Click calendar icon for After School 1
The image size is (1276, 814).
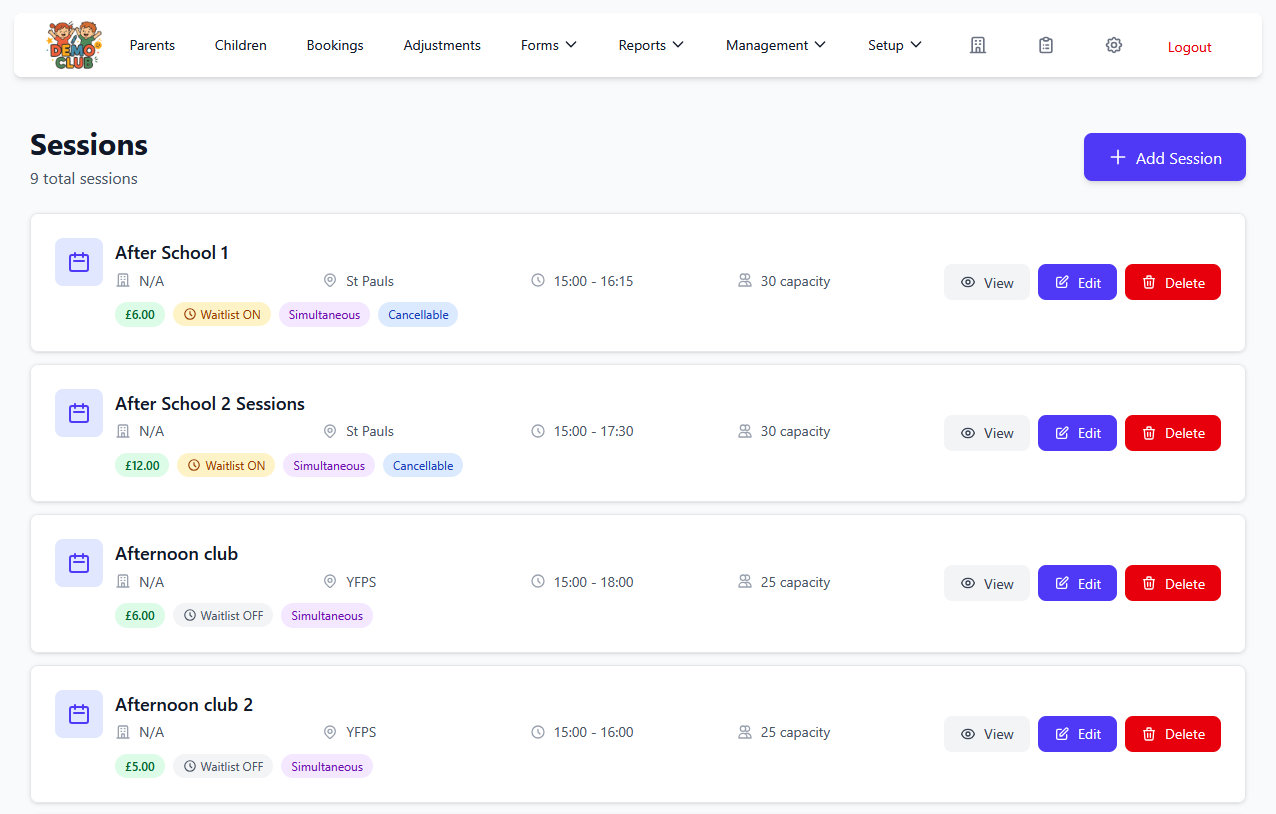(79, 262)
